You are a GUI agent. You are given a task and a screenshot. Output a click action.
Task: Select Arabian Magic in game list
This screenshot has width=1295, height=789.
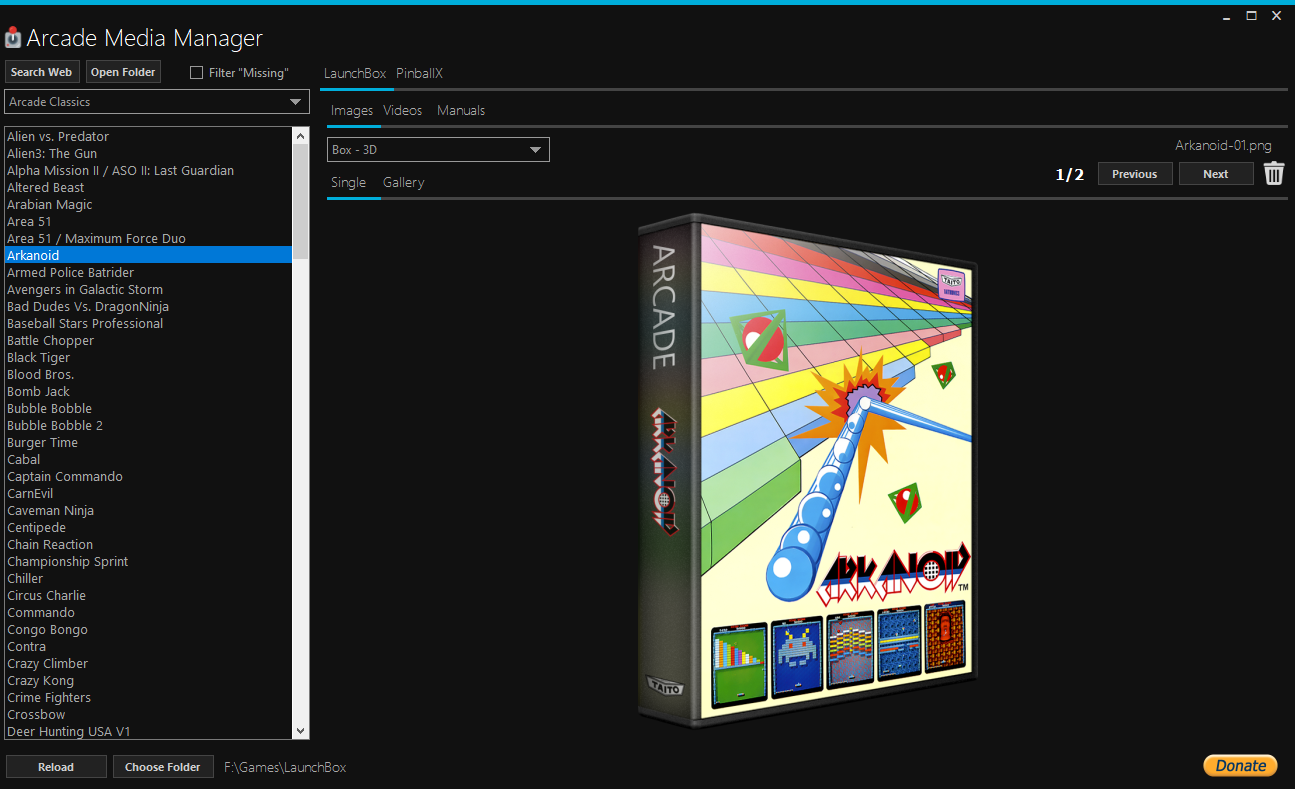(149, 205)
